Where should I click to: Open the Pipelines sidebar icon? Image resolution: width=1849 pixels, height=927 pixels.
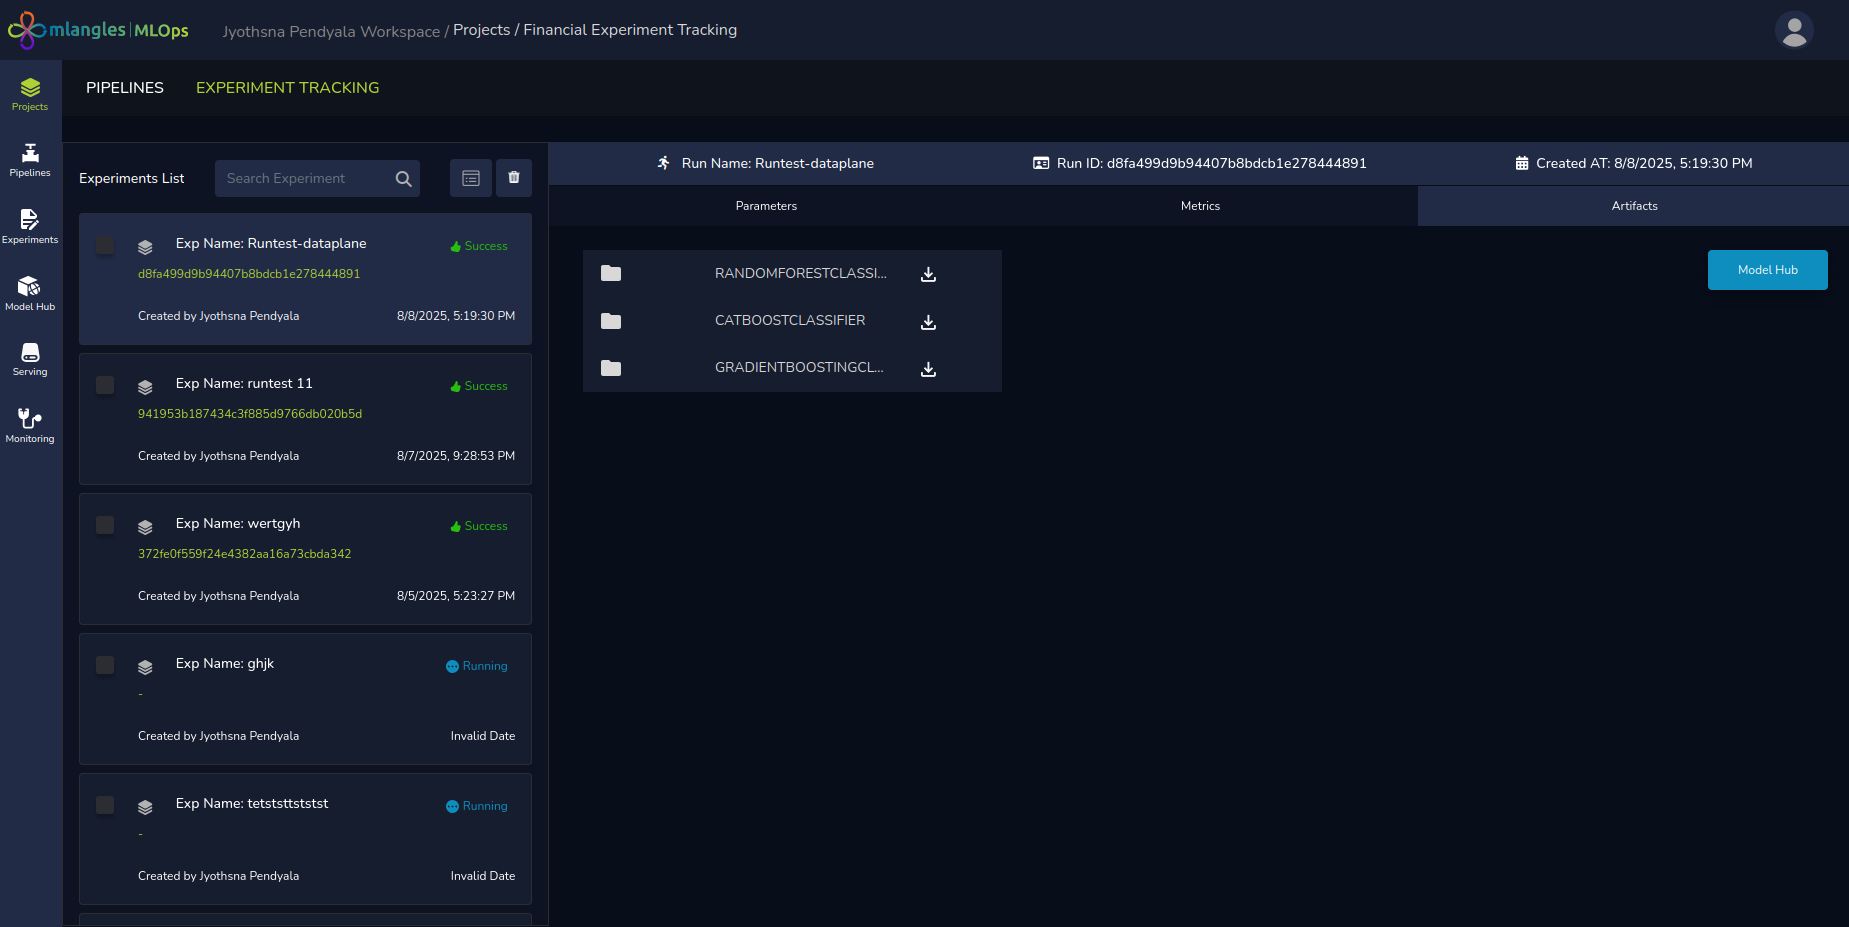pos(30,159)
